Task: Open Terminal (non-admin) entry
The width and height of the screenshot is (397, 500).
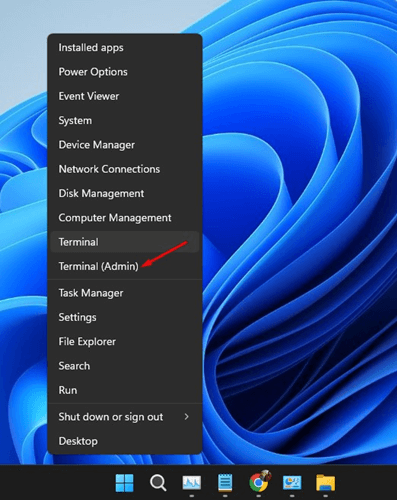Action: [x=125, y=242]
